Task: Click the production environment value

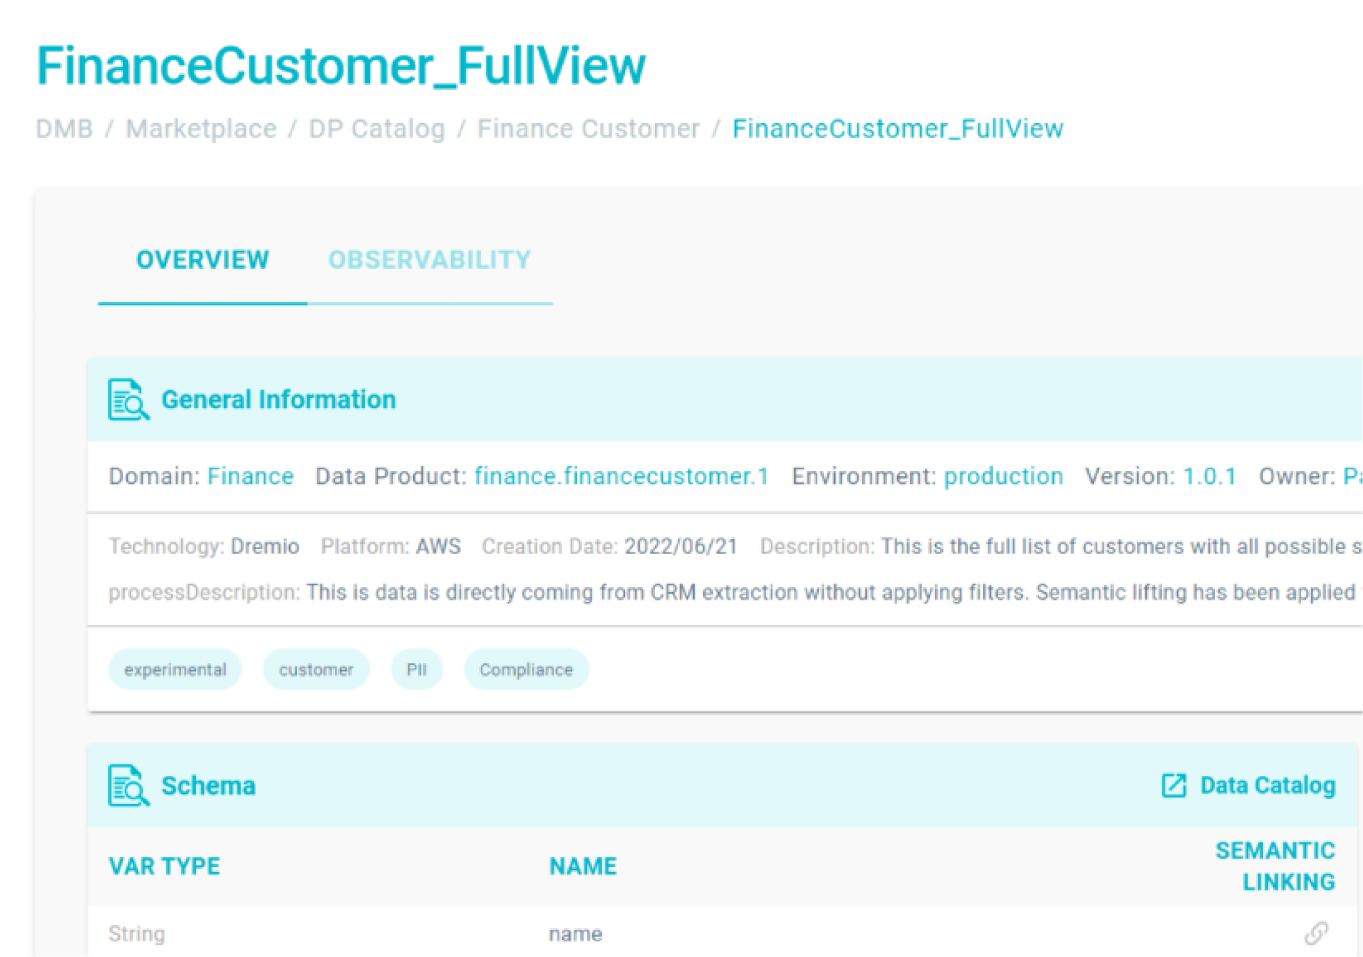Action: pos(1003,476)
